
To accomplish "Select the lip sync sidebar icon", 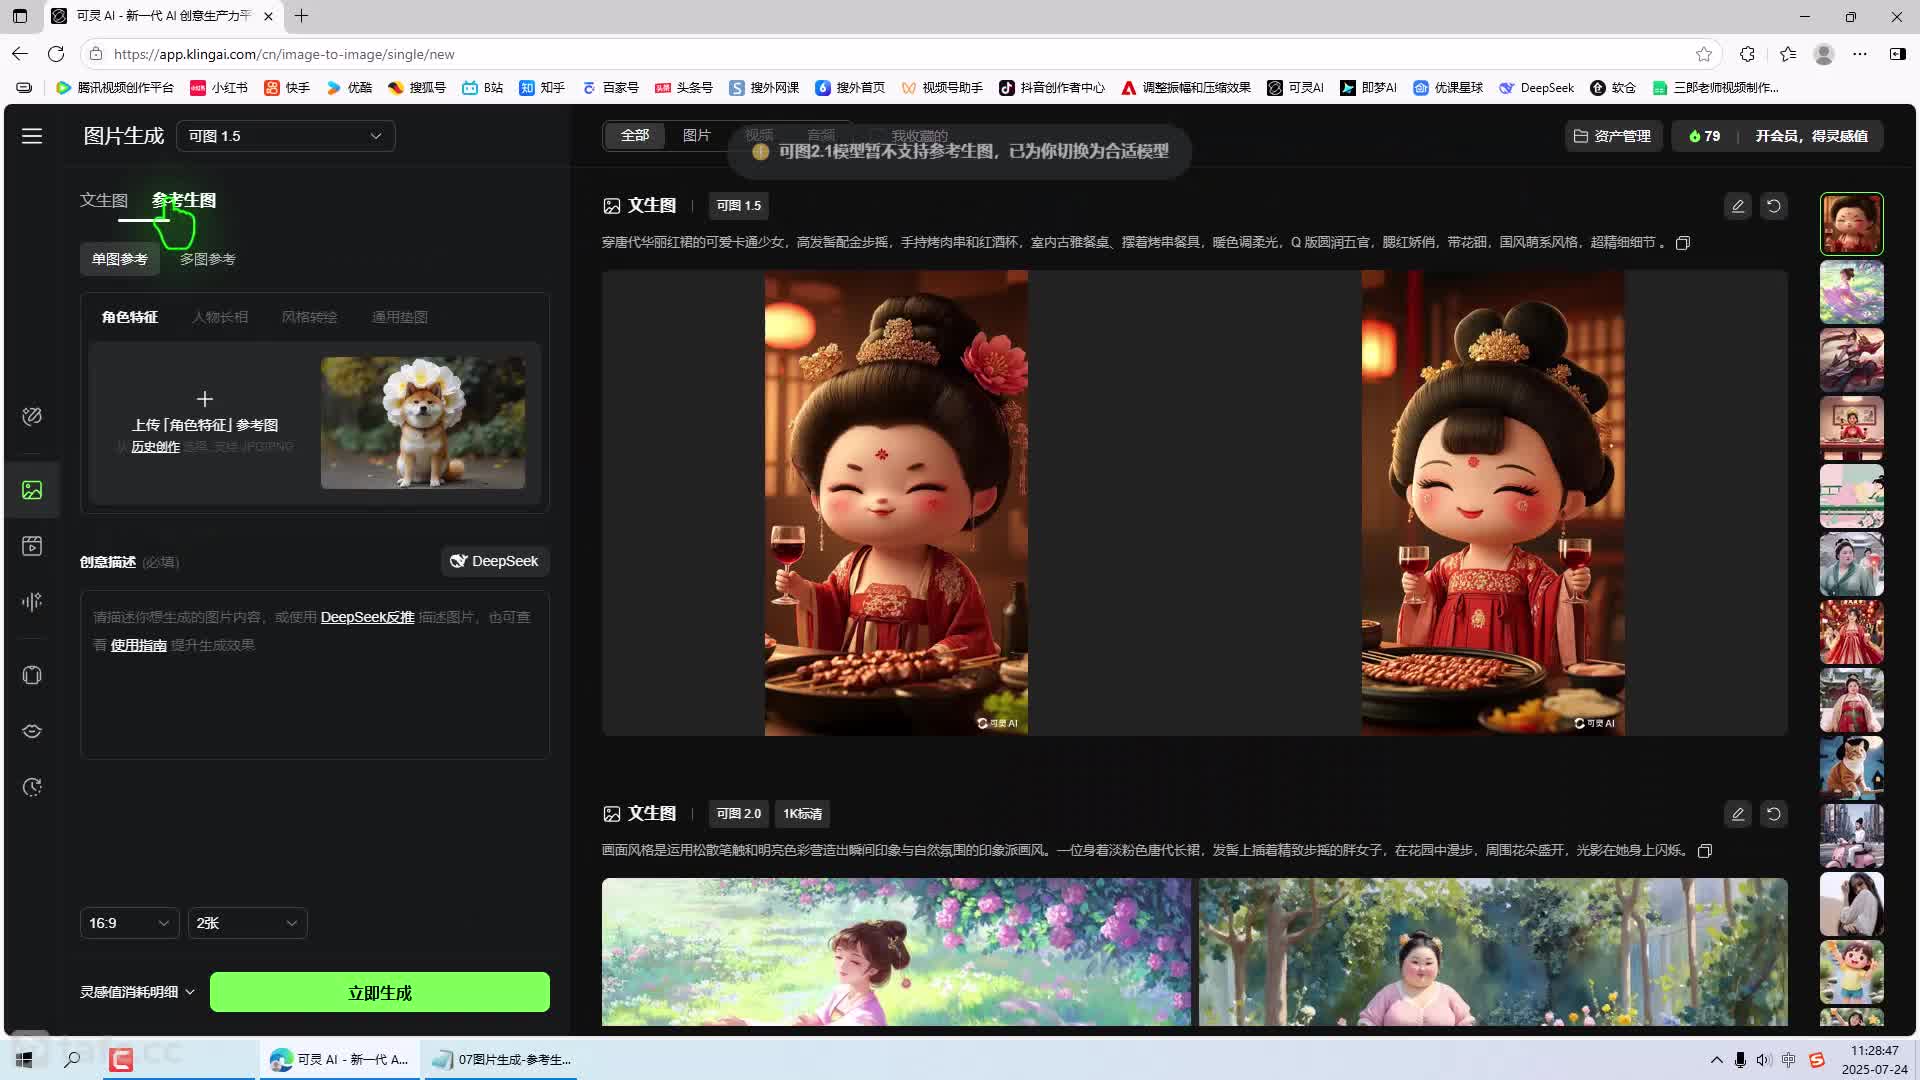I will [x=32, y=731].
